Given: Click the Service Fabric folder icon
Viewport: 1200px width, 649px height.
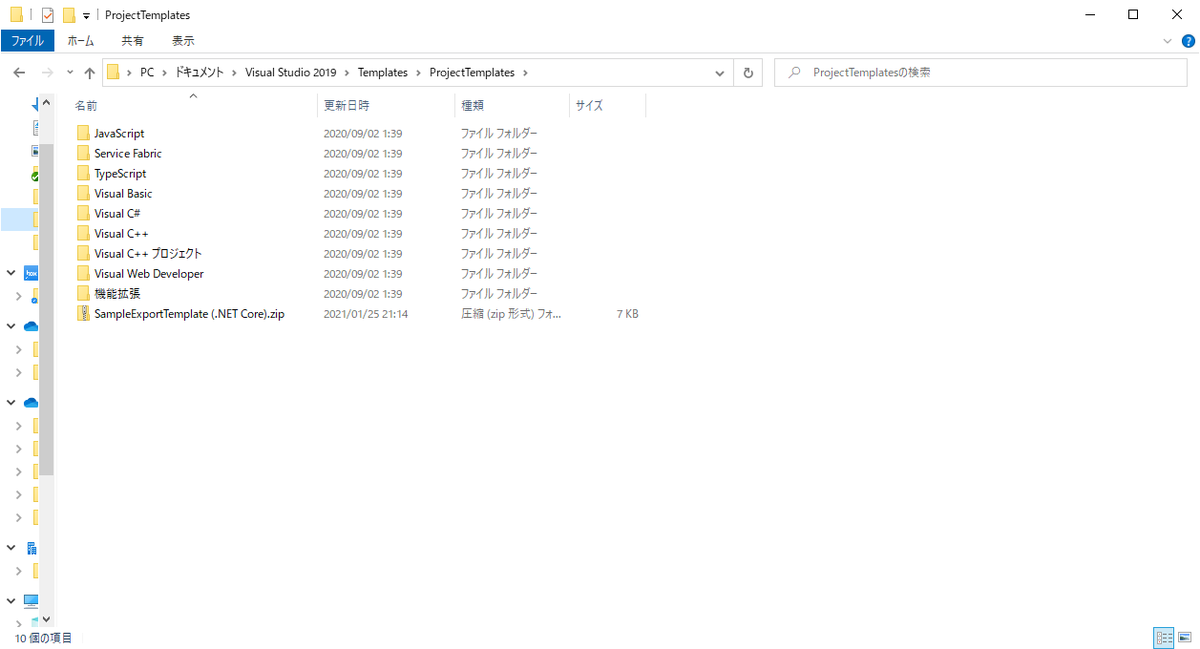Looking at the screenshot, I should click(x=83, y=153).
